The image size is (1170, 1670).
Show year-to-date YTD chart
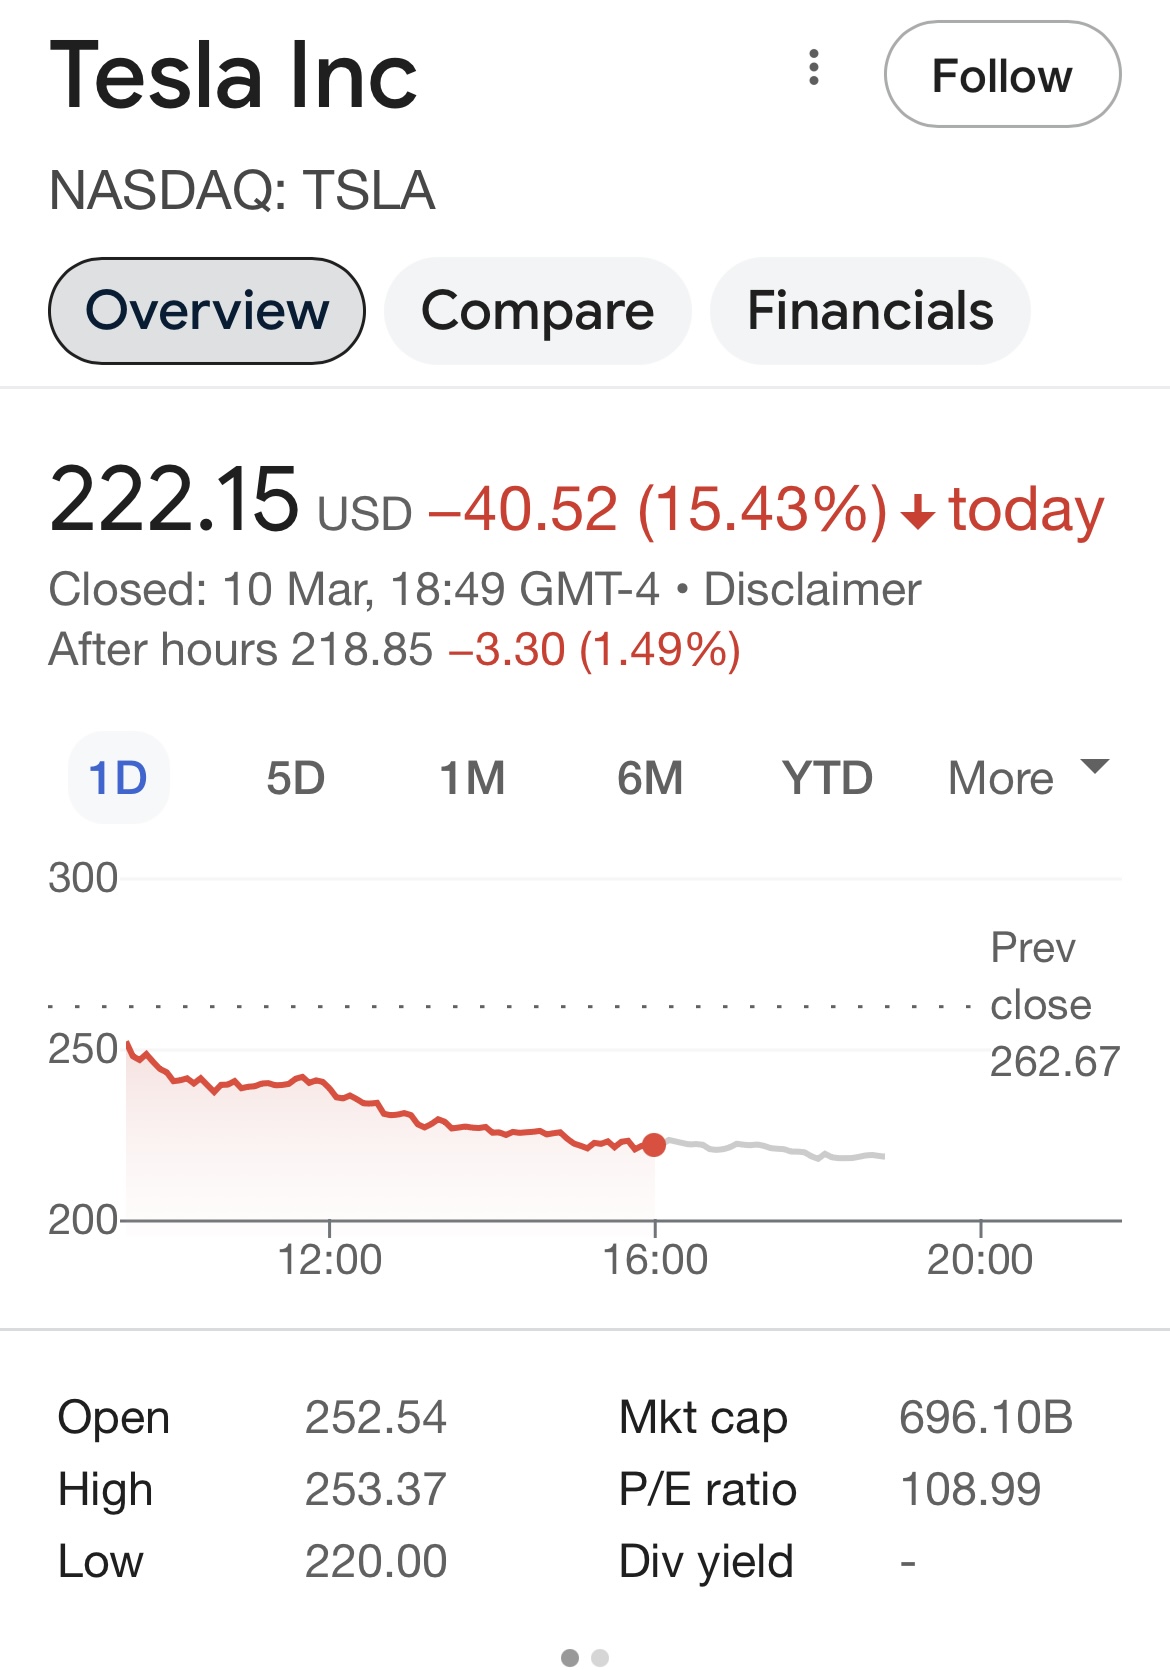pyautogui.click(x=827, y=778)
